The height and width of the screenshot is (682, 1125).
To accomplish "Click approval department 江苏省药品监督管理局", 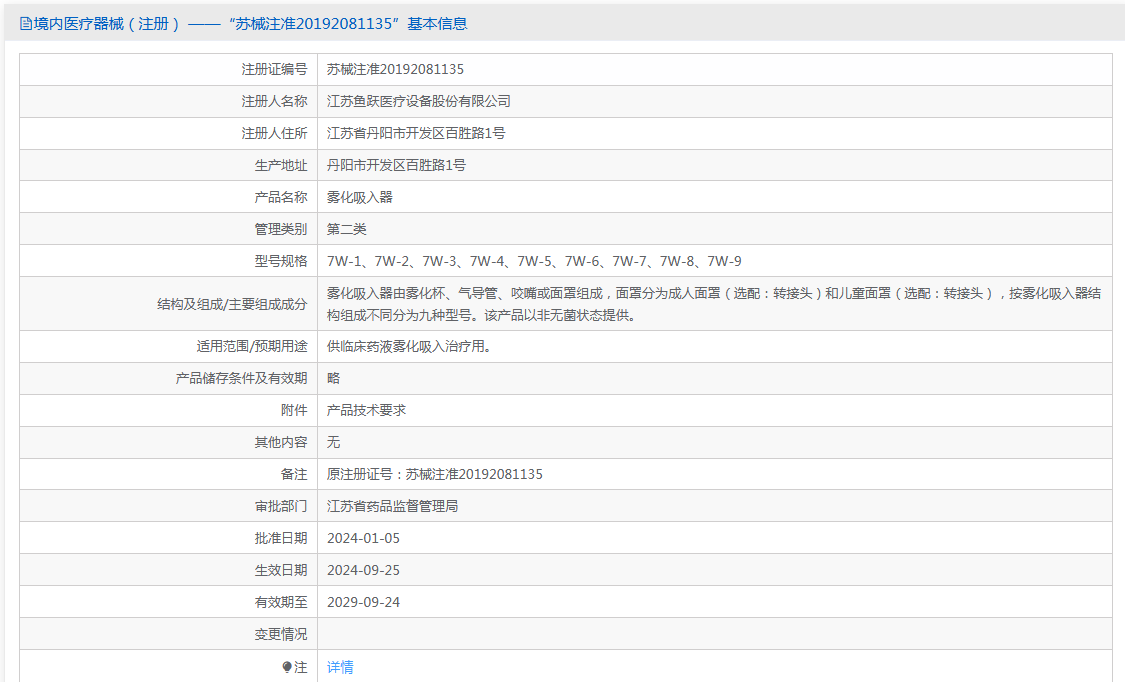I will point(392,506).
